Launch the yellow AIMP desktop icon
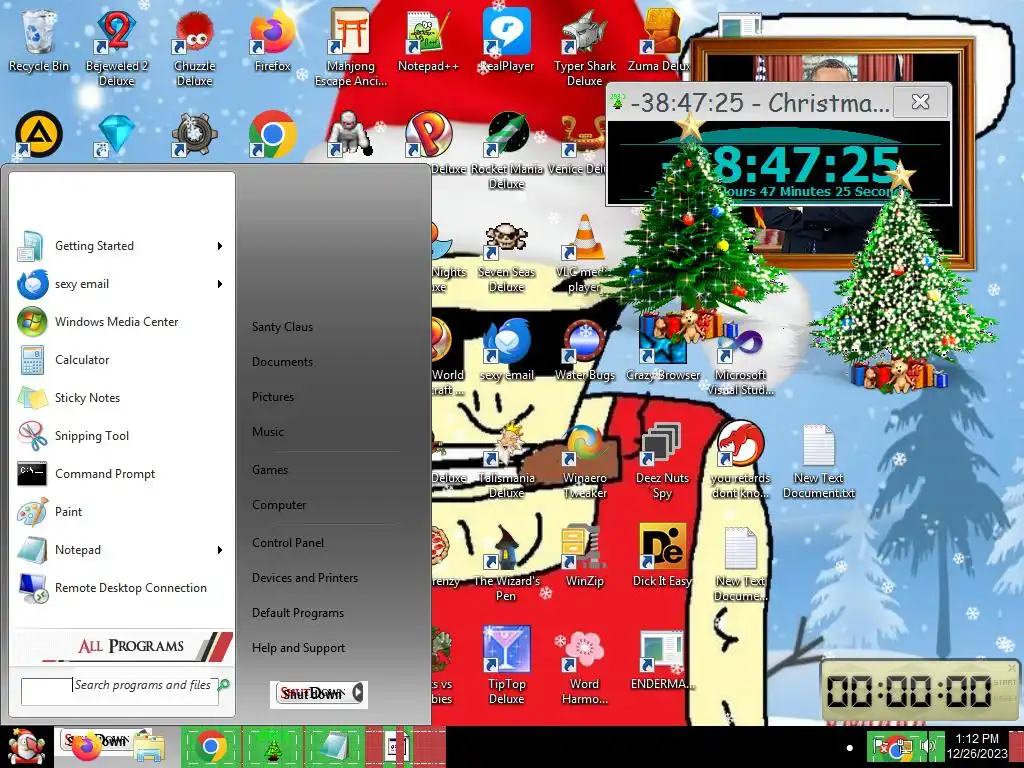Screen dimensions: 1024x768 39,134
